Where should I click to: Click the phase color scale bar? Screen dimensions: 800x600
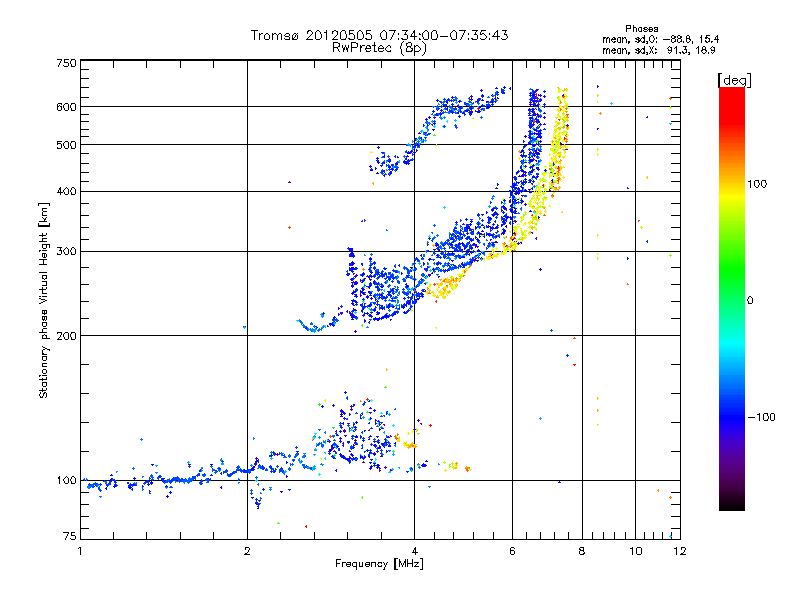tap(732, 299)
